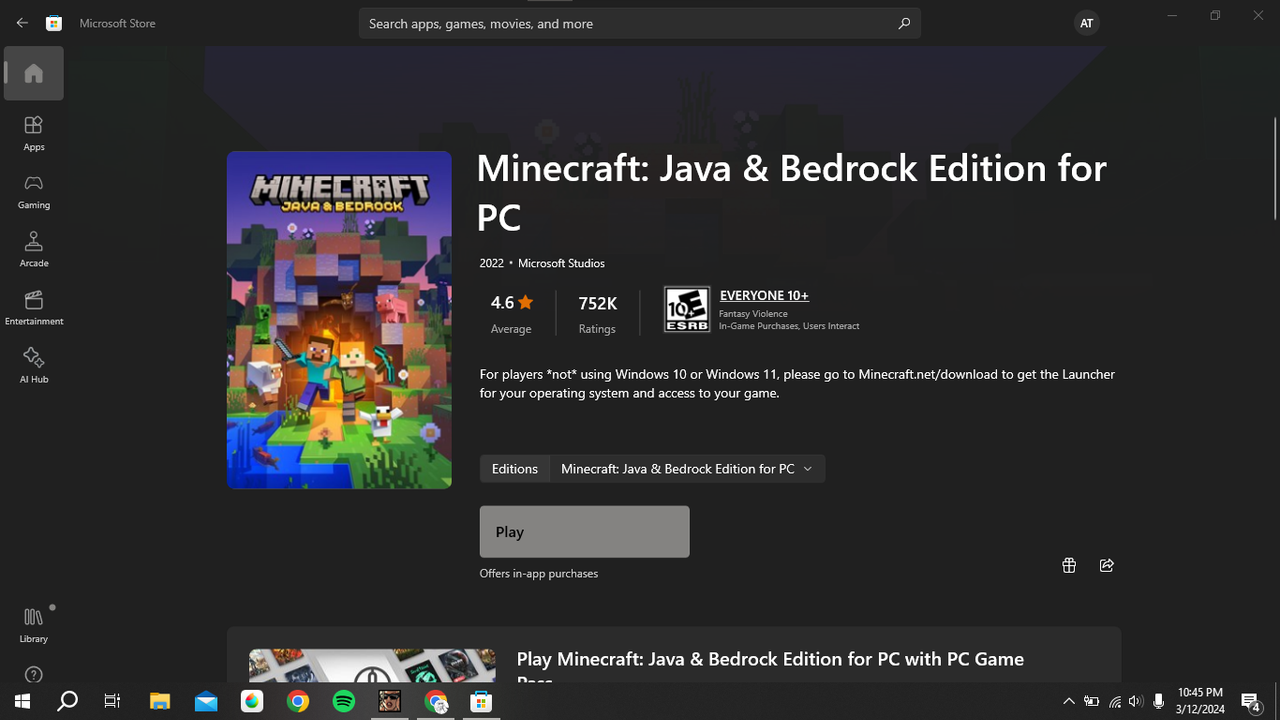
Task: Click the PC Game Pass heading
Action: click(770, 666)
